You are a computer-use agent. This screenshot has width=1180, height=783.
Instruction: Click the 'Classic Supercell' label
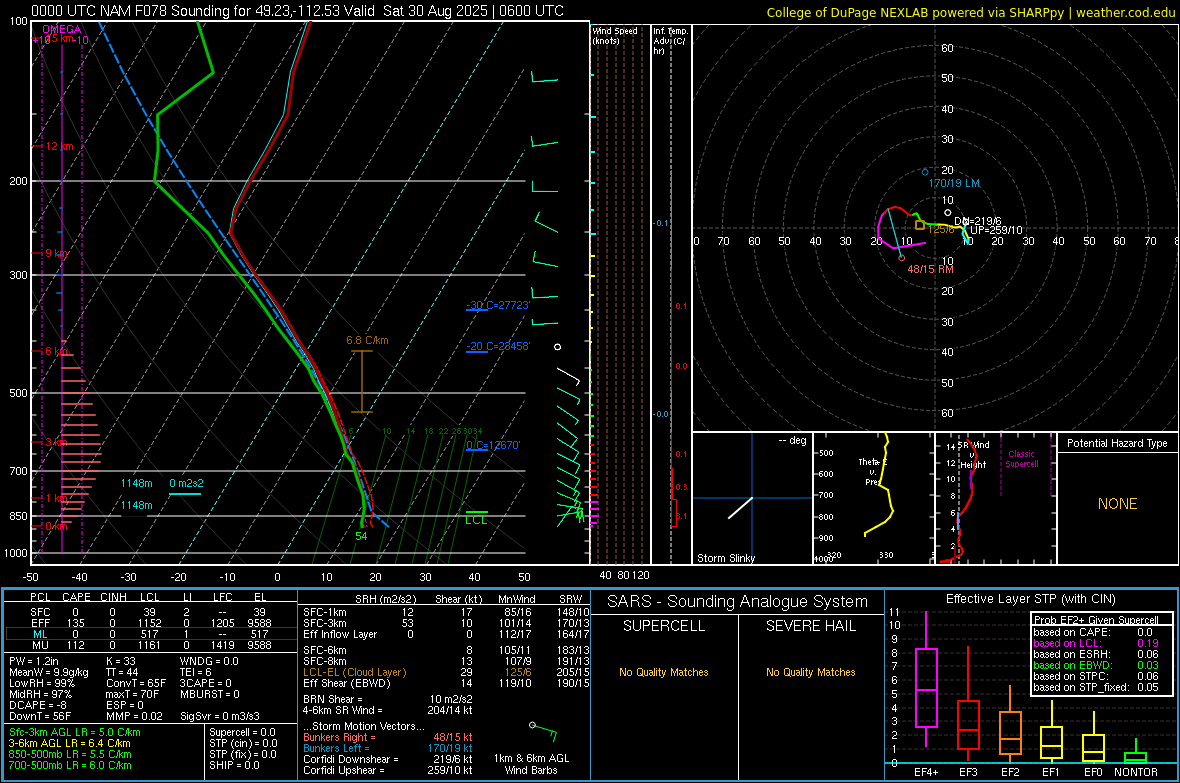pyautogui.click(x=1021, y=459)
